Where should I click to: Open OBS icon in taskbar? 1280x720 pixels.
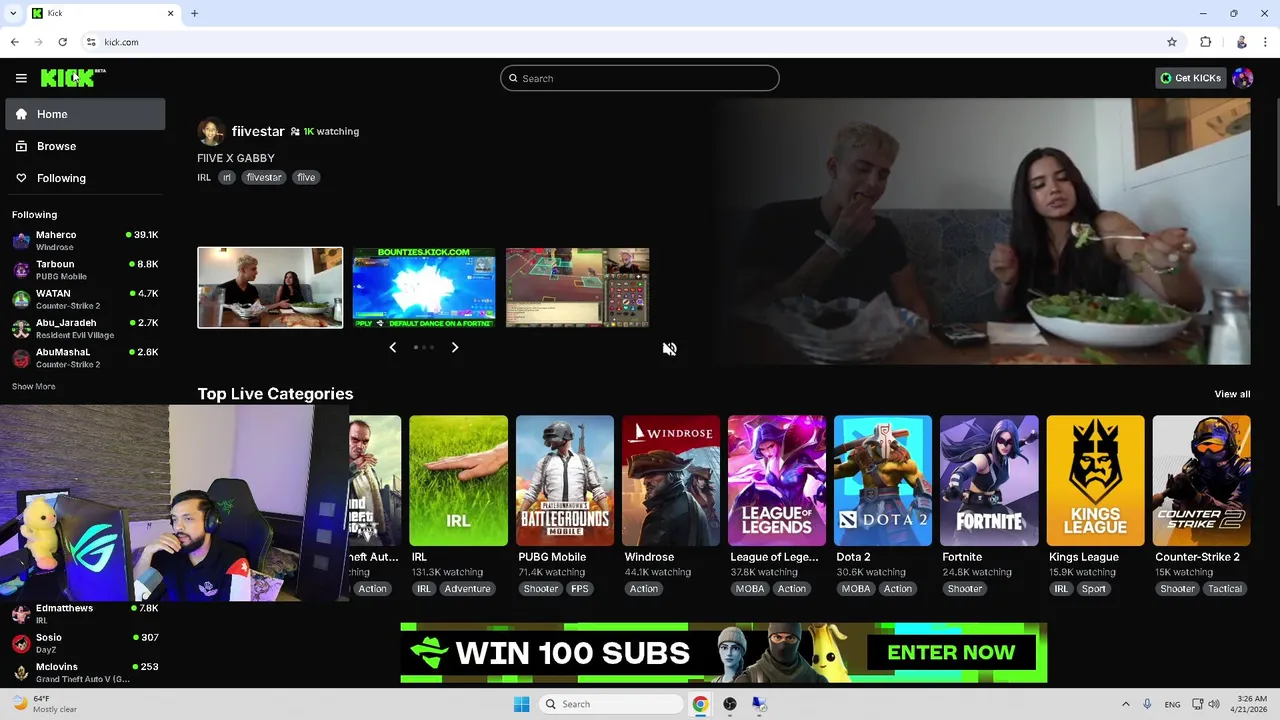click(x=730, y=704)
